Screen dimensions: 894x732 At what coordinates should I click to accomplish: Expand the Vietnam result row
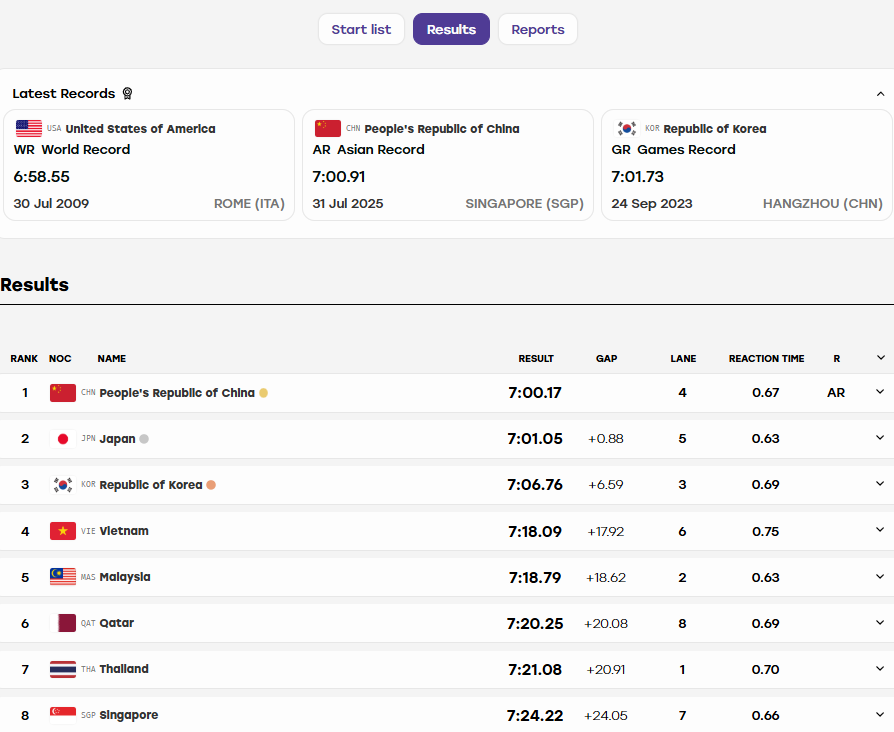(x=880, y=530)
